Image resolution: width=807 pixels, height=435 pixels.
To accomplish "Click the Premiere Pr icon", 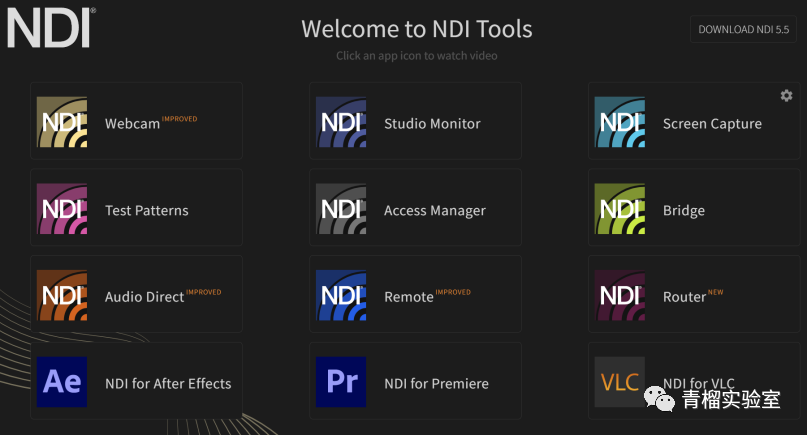I will coord(341,382).
